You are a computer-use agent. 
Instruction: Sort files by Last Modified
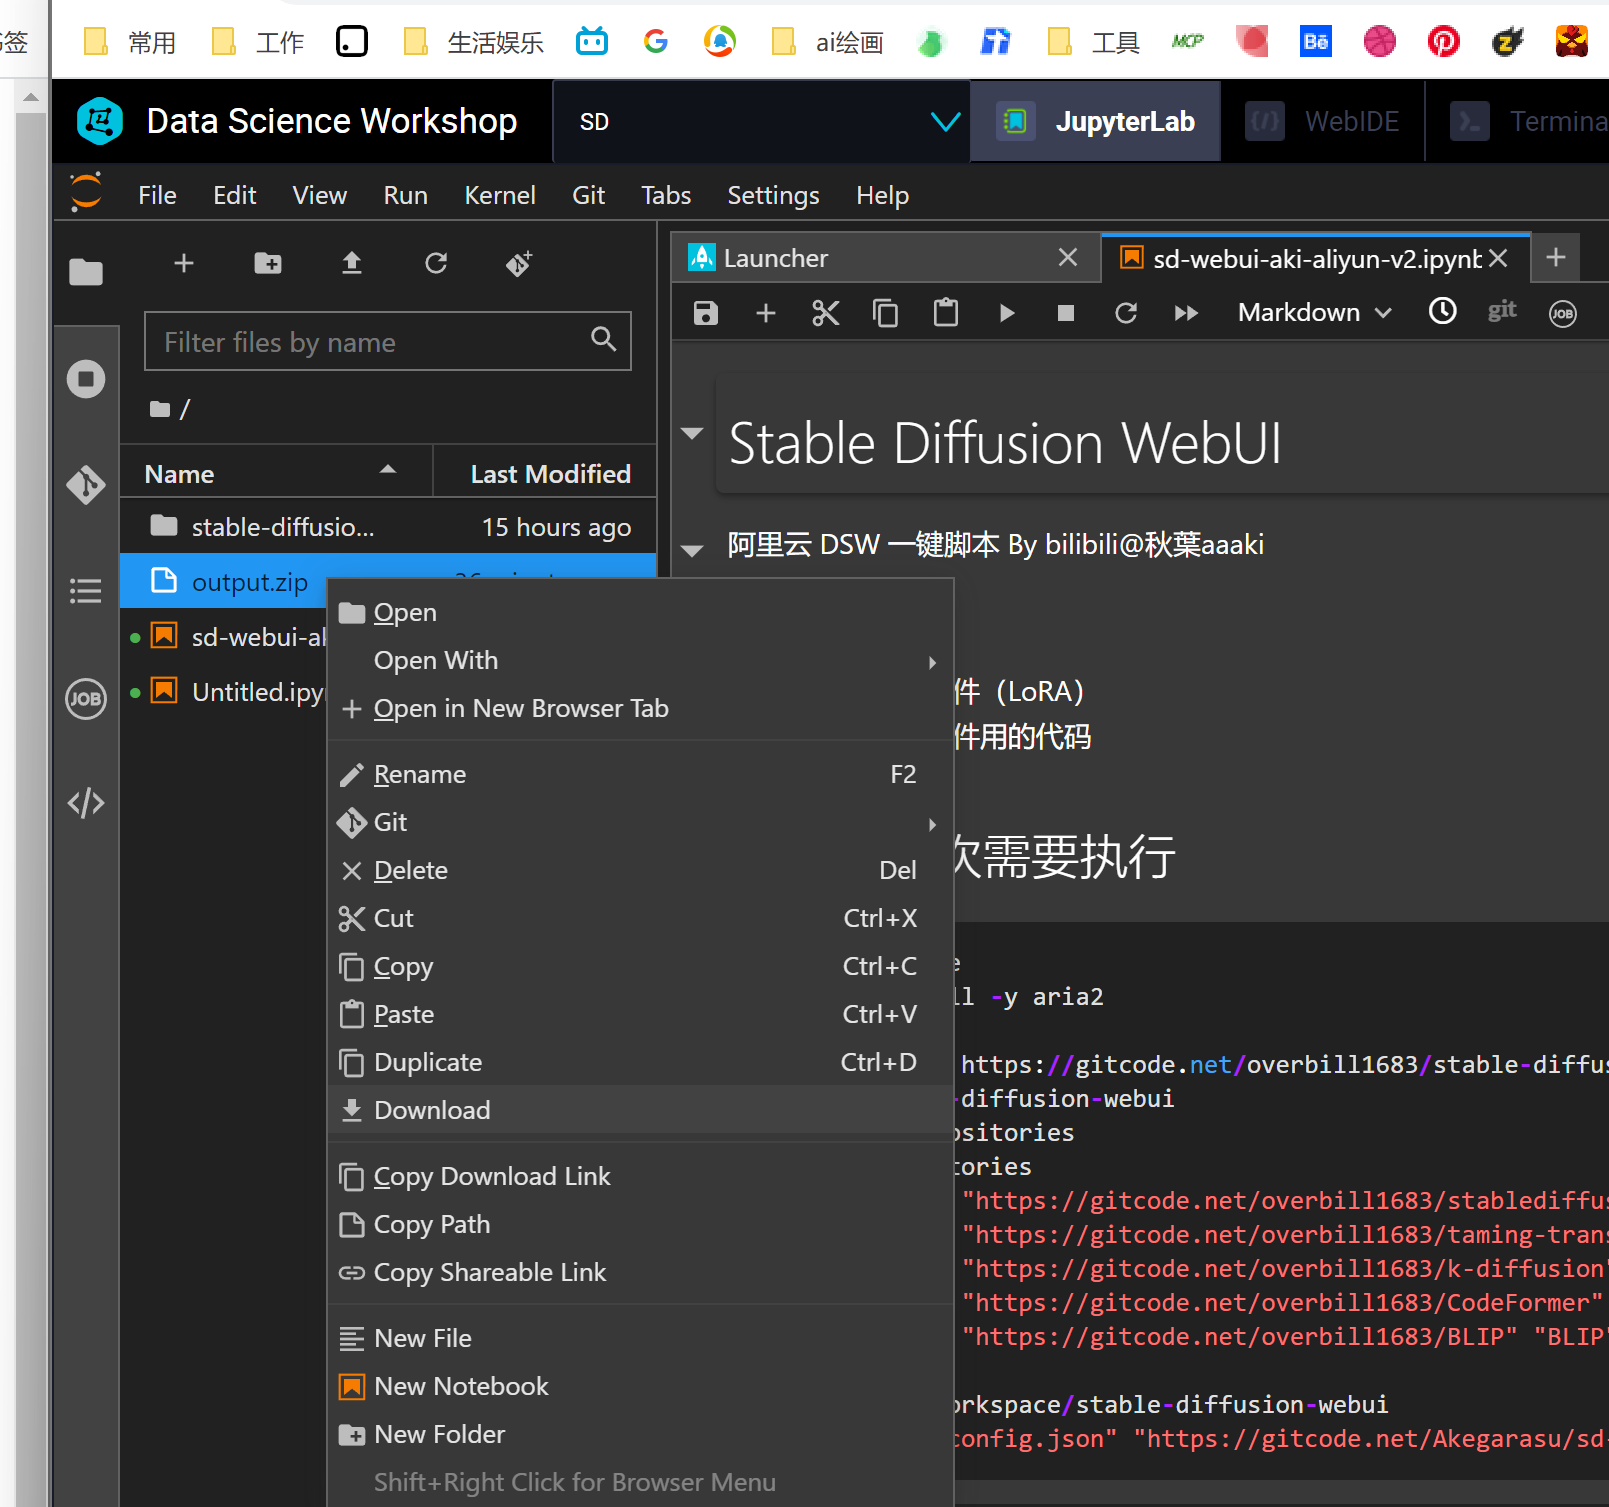546,473
